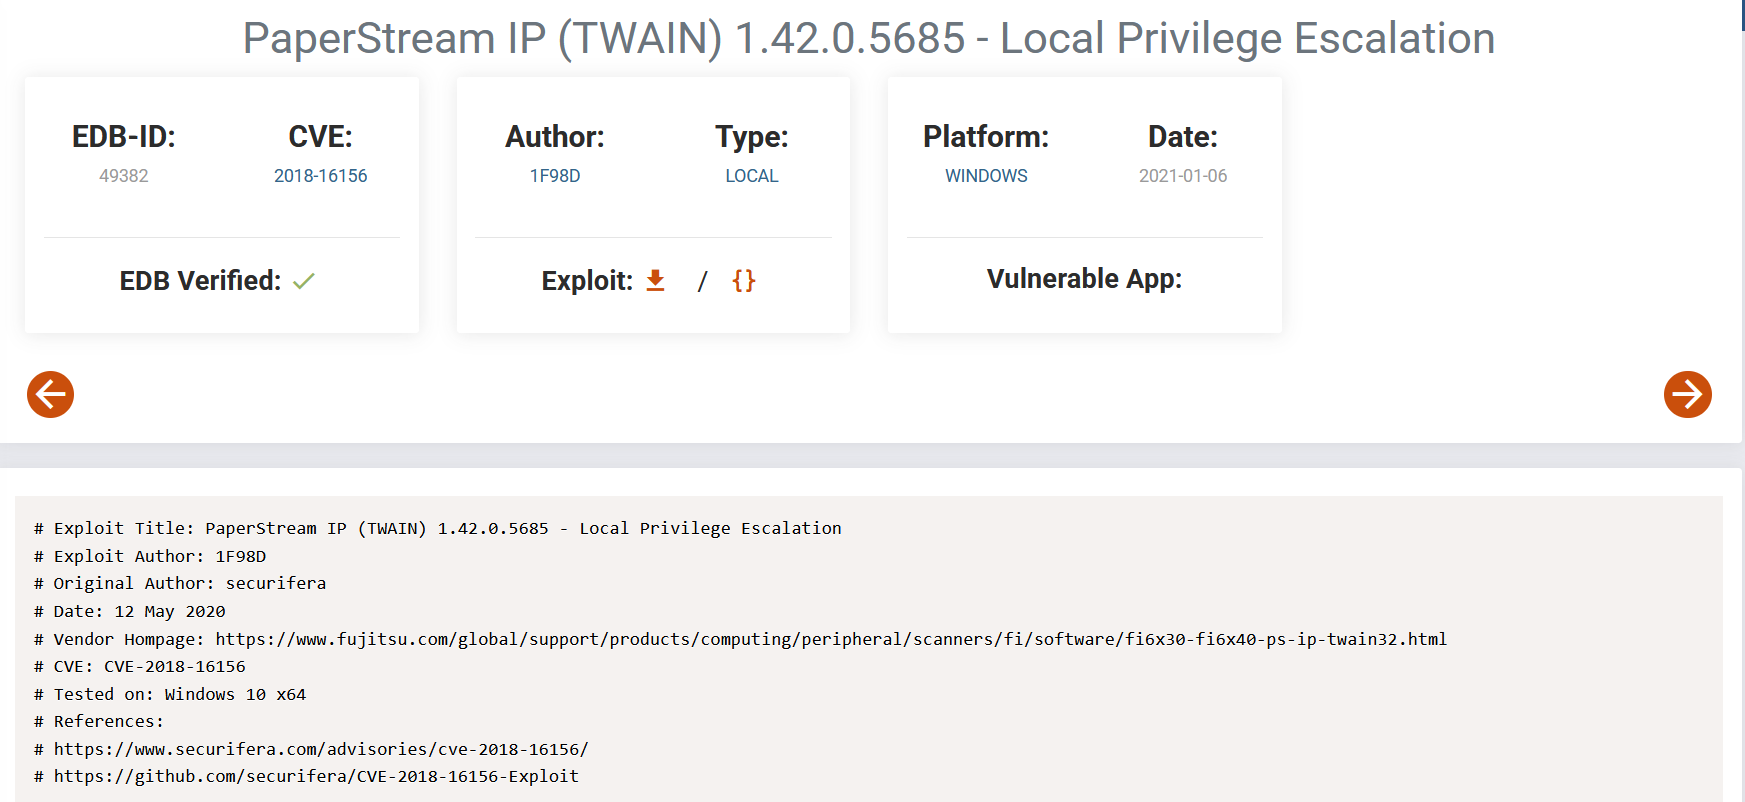1745x802 pixels.
Task: Go to next exploit with right arrow
Action: [1687, 394]
